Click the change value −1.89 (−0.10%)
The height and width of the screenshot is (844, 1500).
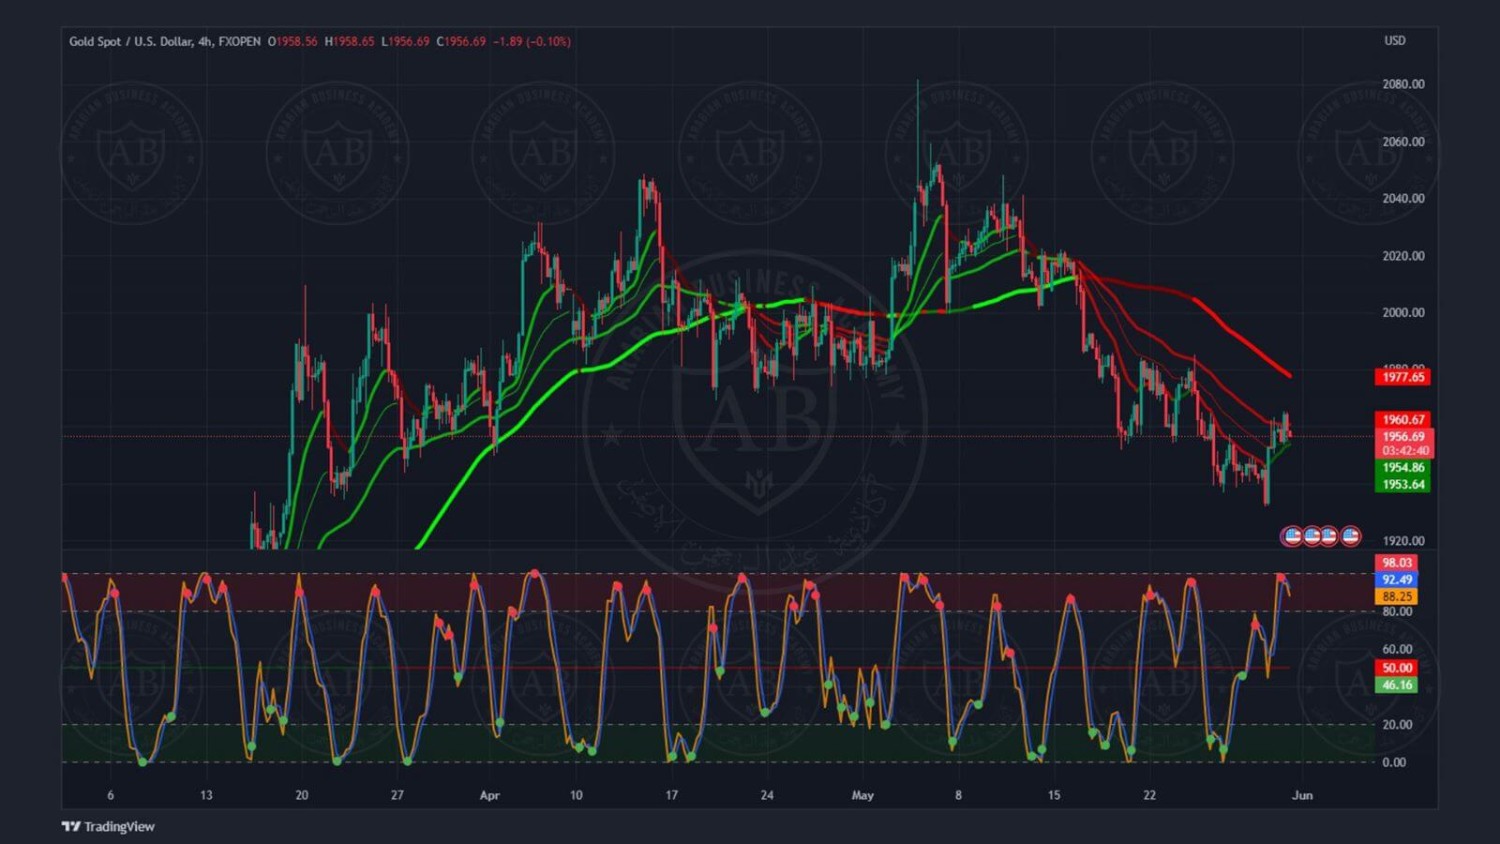pos(532,41)
